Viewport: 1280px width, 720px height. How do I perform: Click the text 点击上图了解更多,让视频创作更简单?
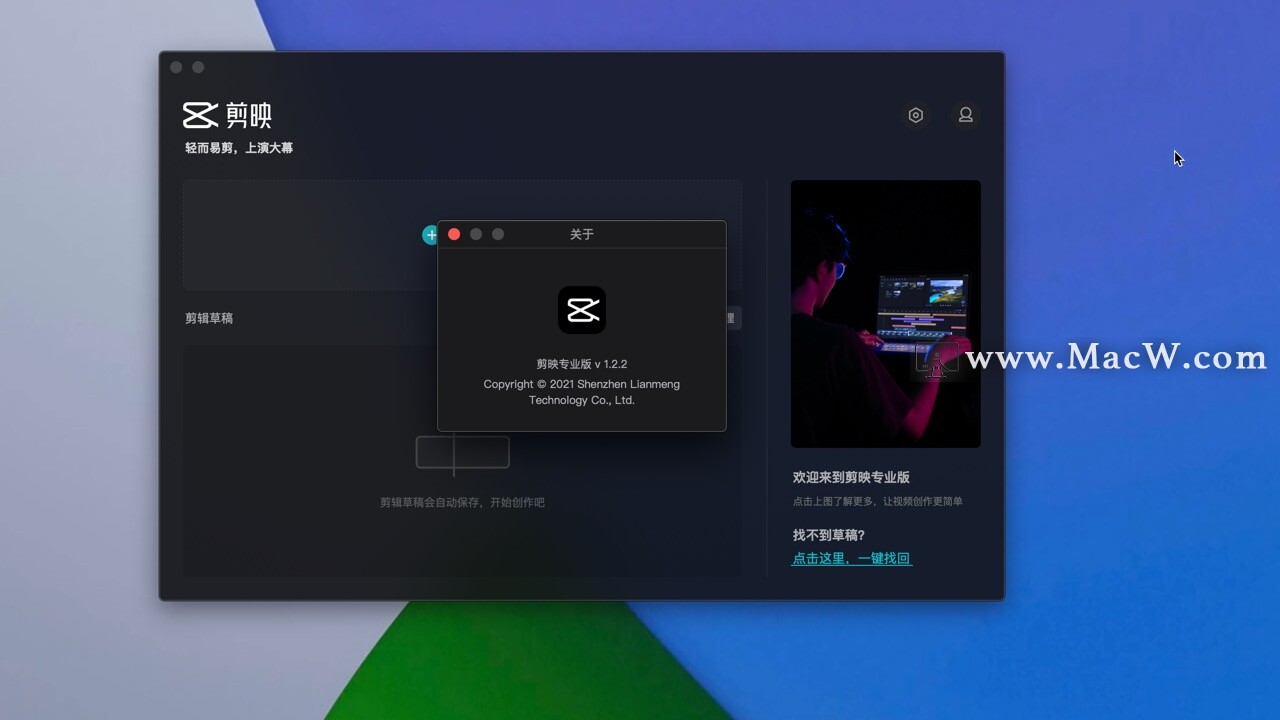[x=878, y=502]
